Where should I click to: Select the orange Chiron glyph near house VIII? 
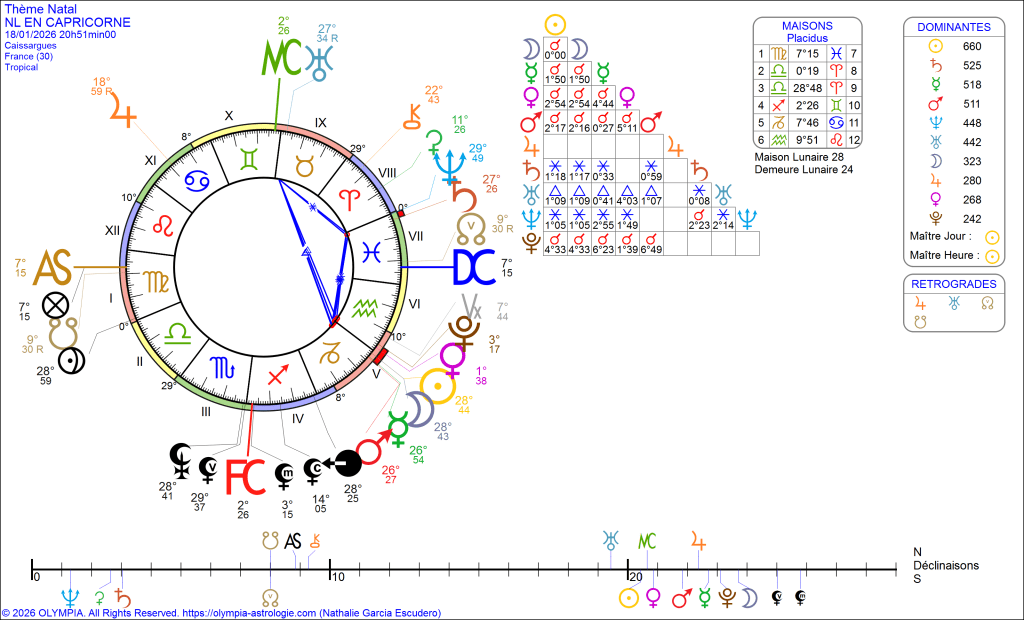[412, 115]
